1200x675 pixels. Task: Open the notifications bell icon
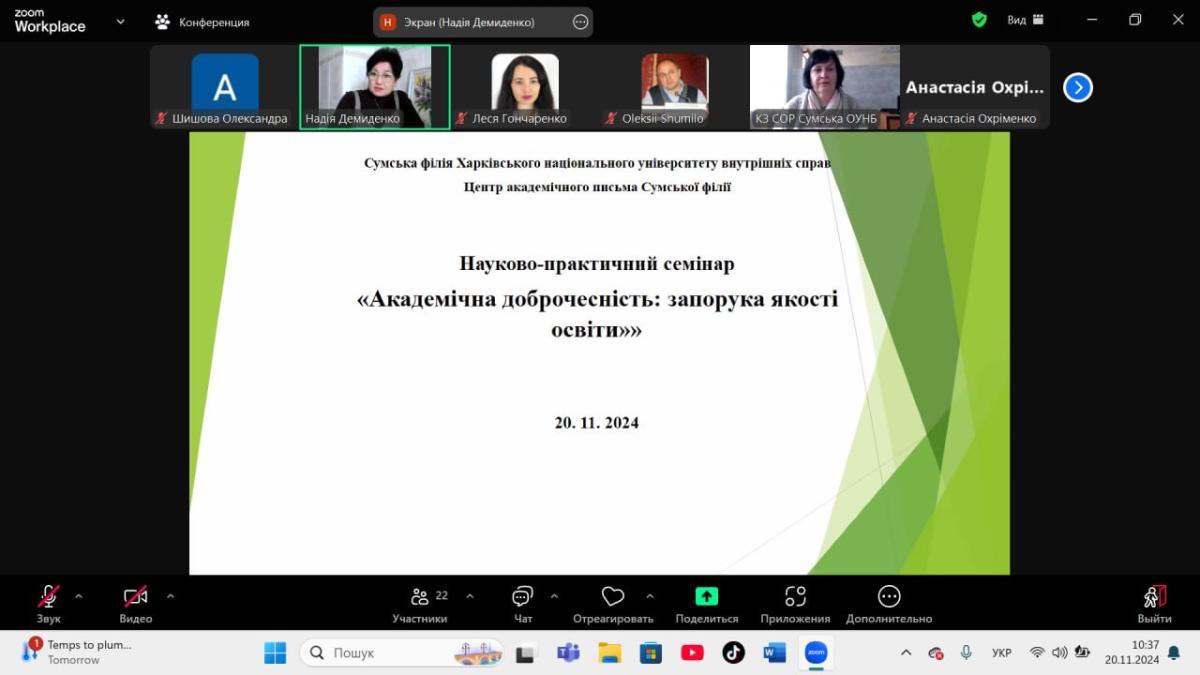click(1174, 653)
